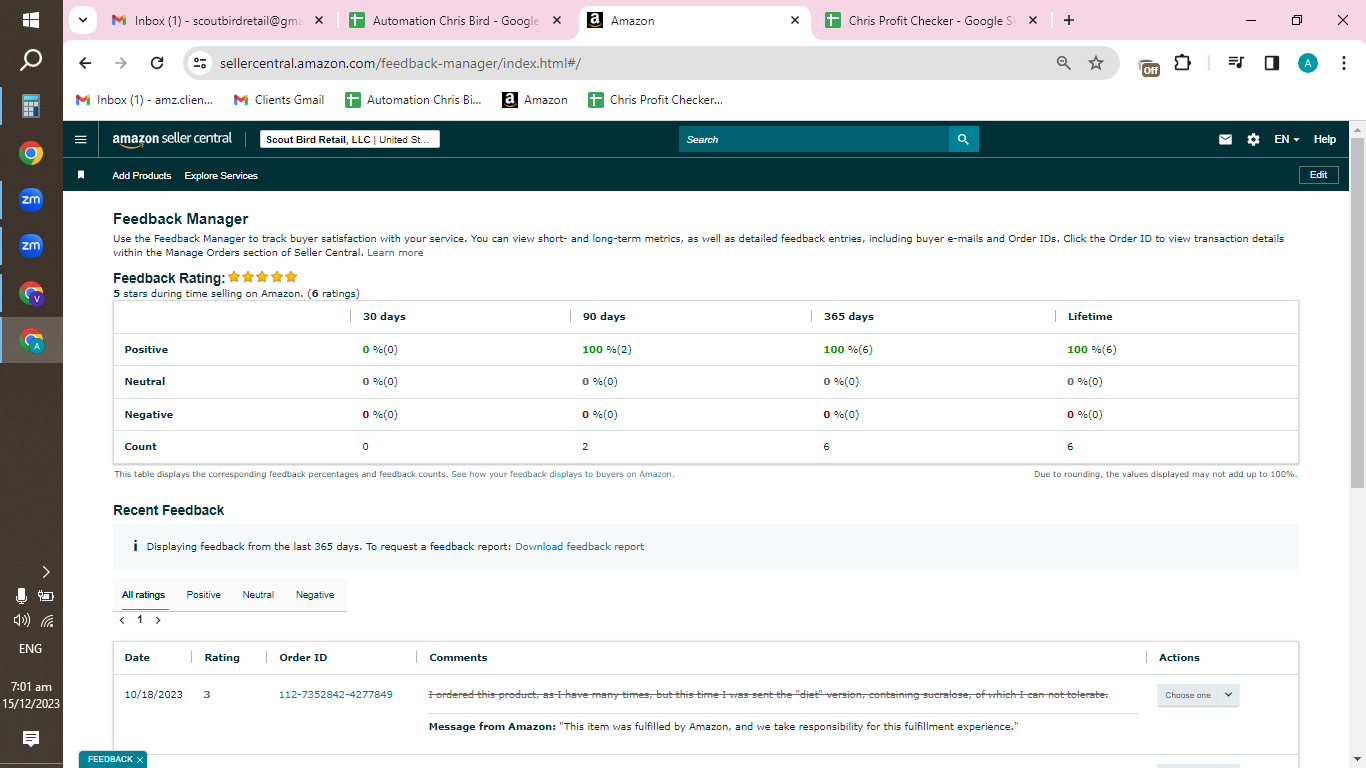Click the search magnifier button in Seller Central
1366x768 pixels.
pyautogui.click(x=963, y=139)
